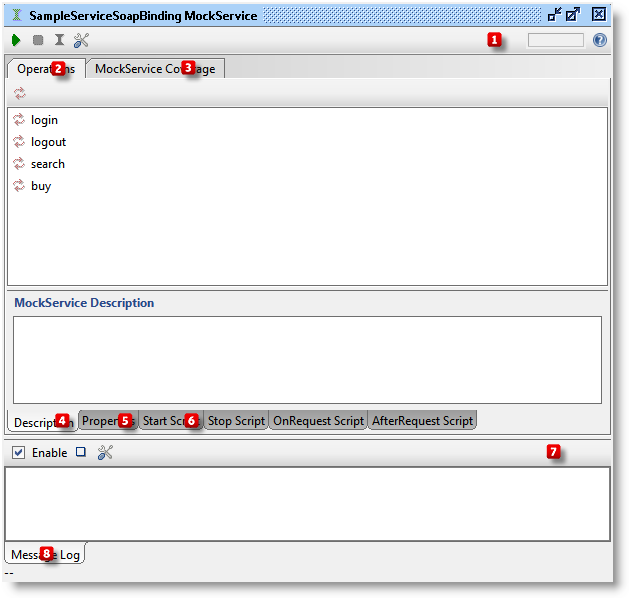Open message log options wrench icon

pyautogui.click(x=105, y=452)
